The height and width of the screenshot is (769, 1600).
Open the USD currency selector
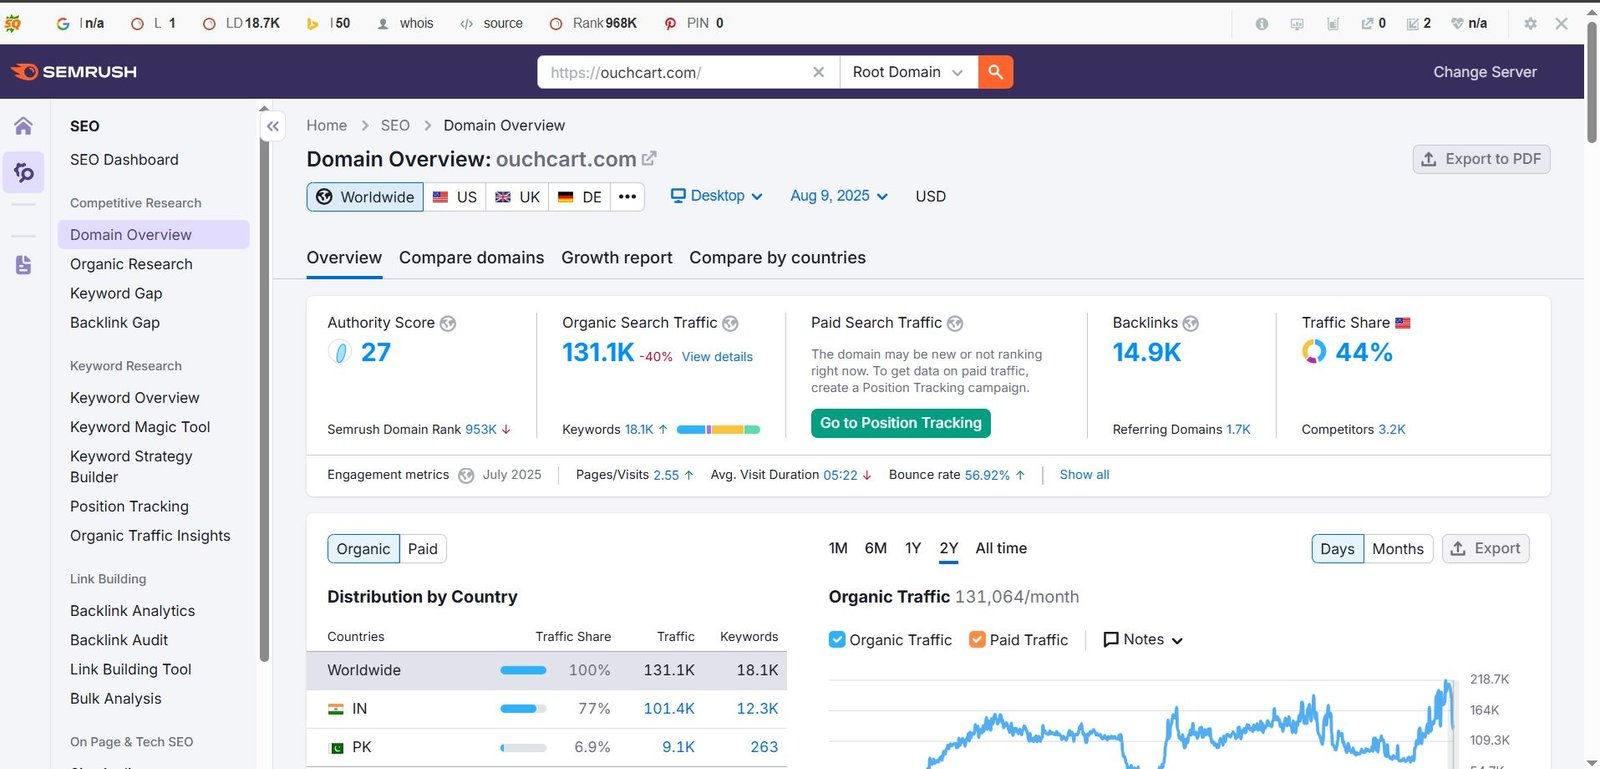tap(930, 196)
